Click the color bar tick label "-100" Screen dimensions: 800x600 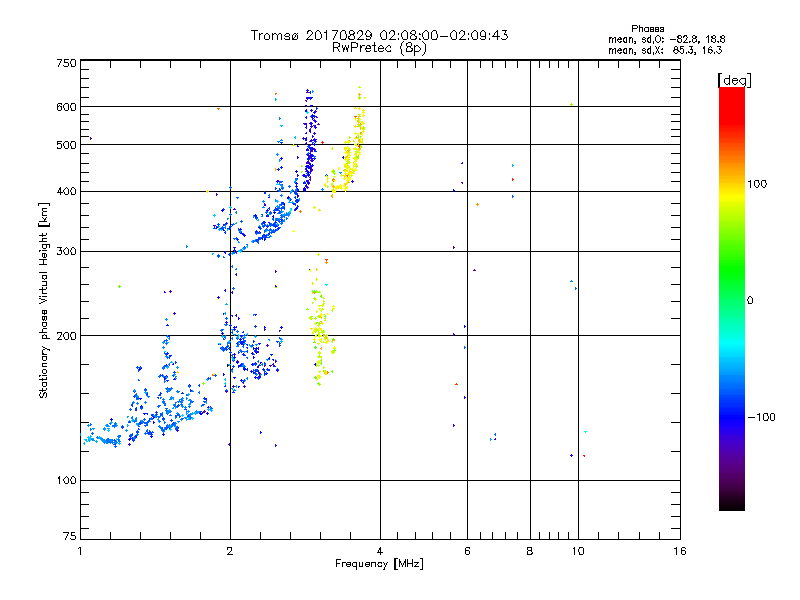tap(761, 417)
